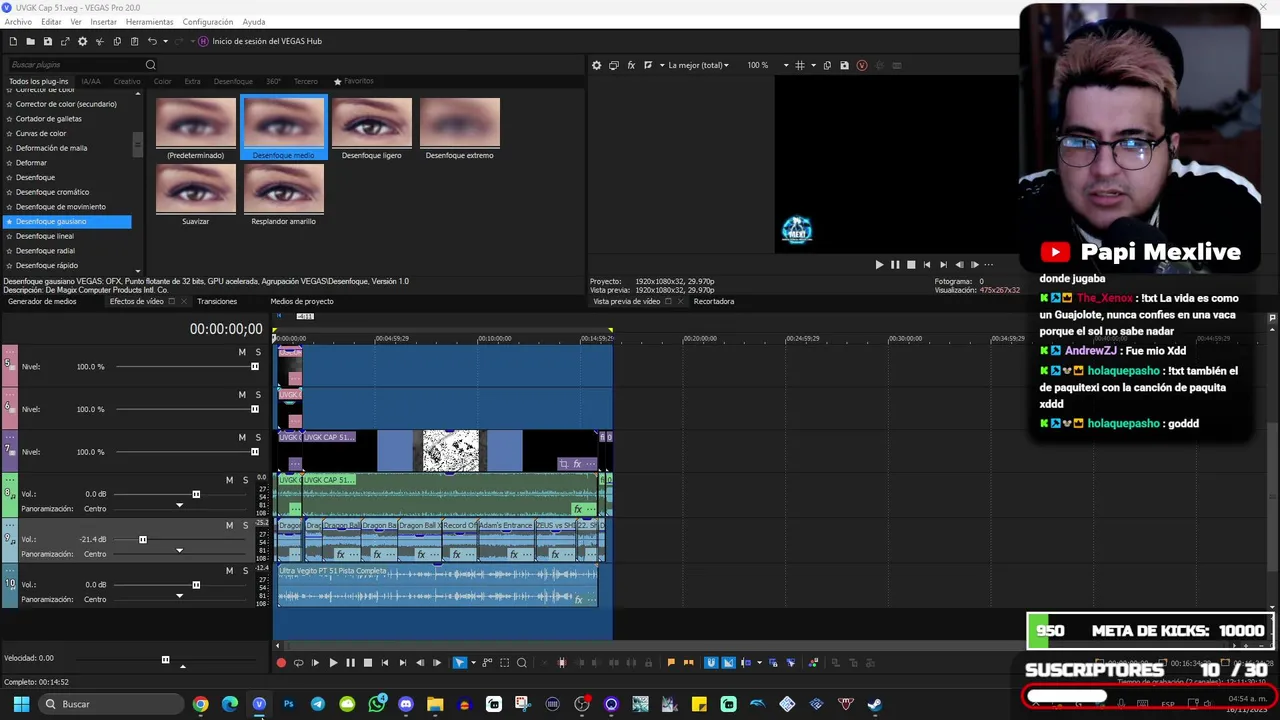The height and width of the screenshot is (720, 1280).
Task: Open the edit tool dropdown arrow
Action: pos(474,663)
